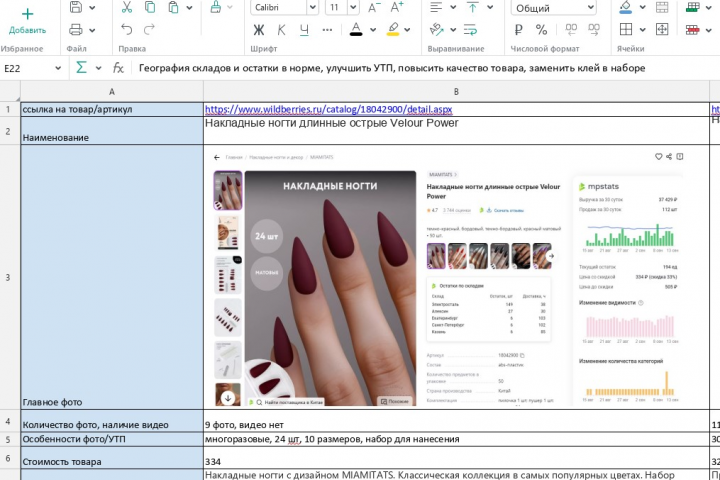Screen dimensions: 720x480
Task: Expand the save options dropdown arrow
Action: [92, 7]
